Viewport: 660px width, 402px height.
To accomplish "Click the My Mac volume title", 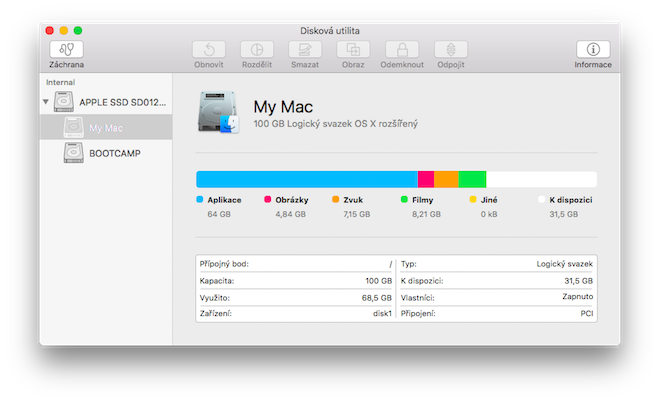I will [283, 107].
